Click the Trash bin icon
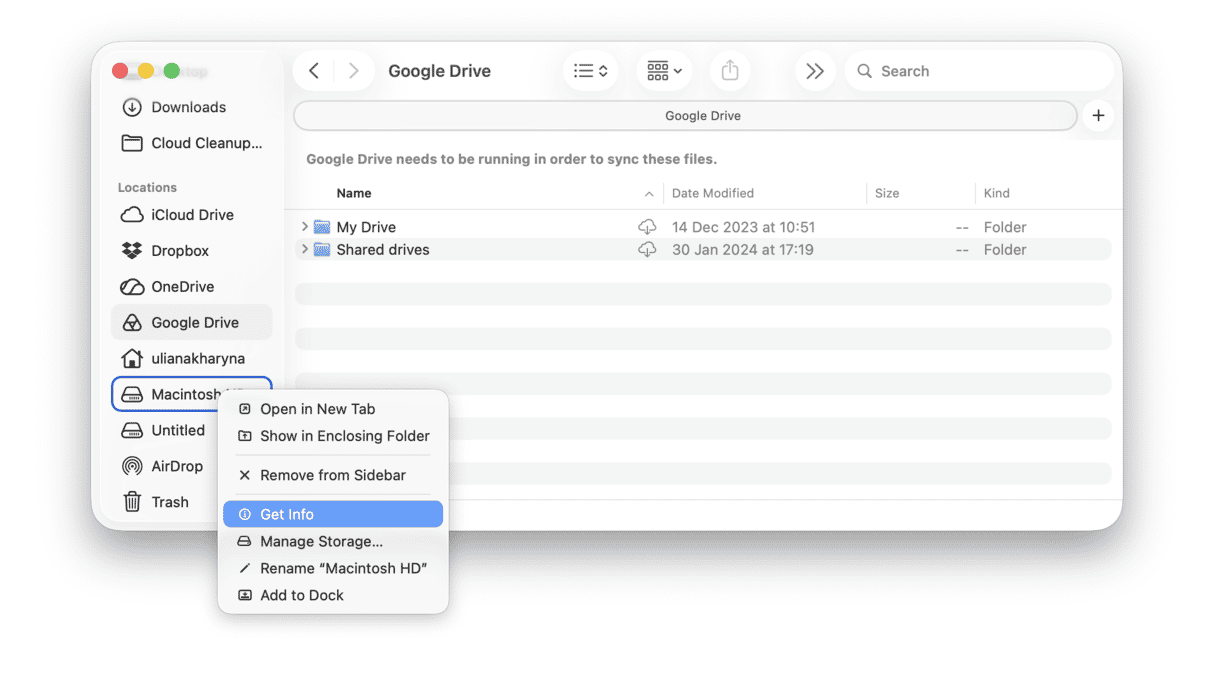The height and width of the screenshot is (689, 1215). (x=132, y=502)
